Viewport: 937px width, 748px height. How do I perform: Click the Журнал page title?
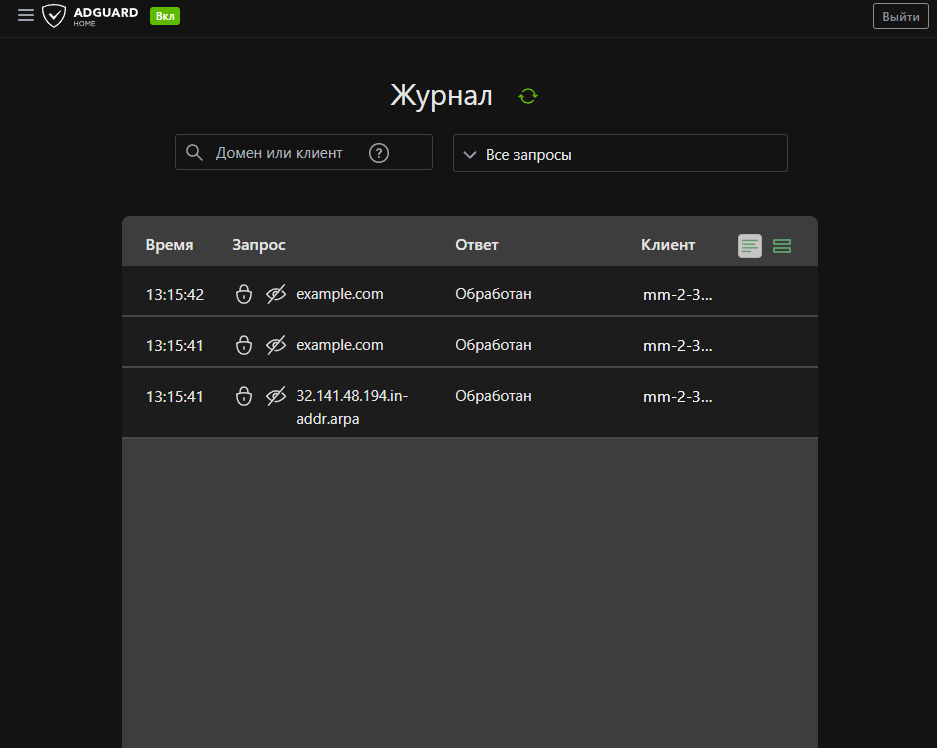click(442, 96)
